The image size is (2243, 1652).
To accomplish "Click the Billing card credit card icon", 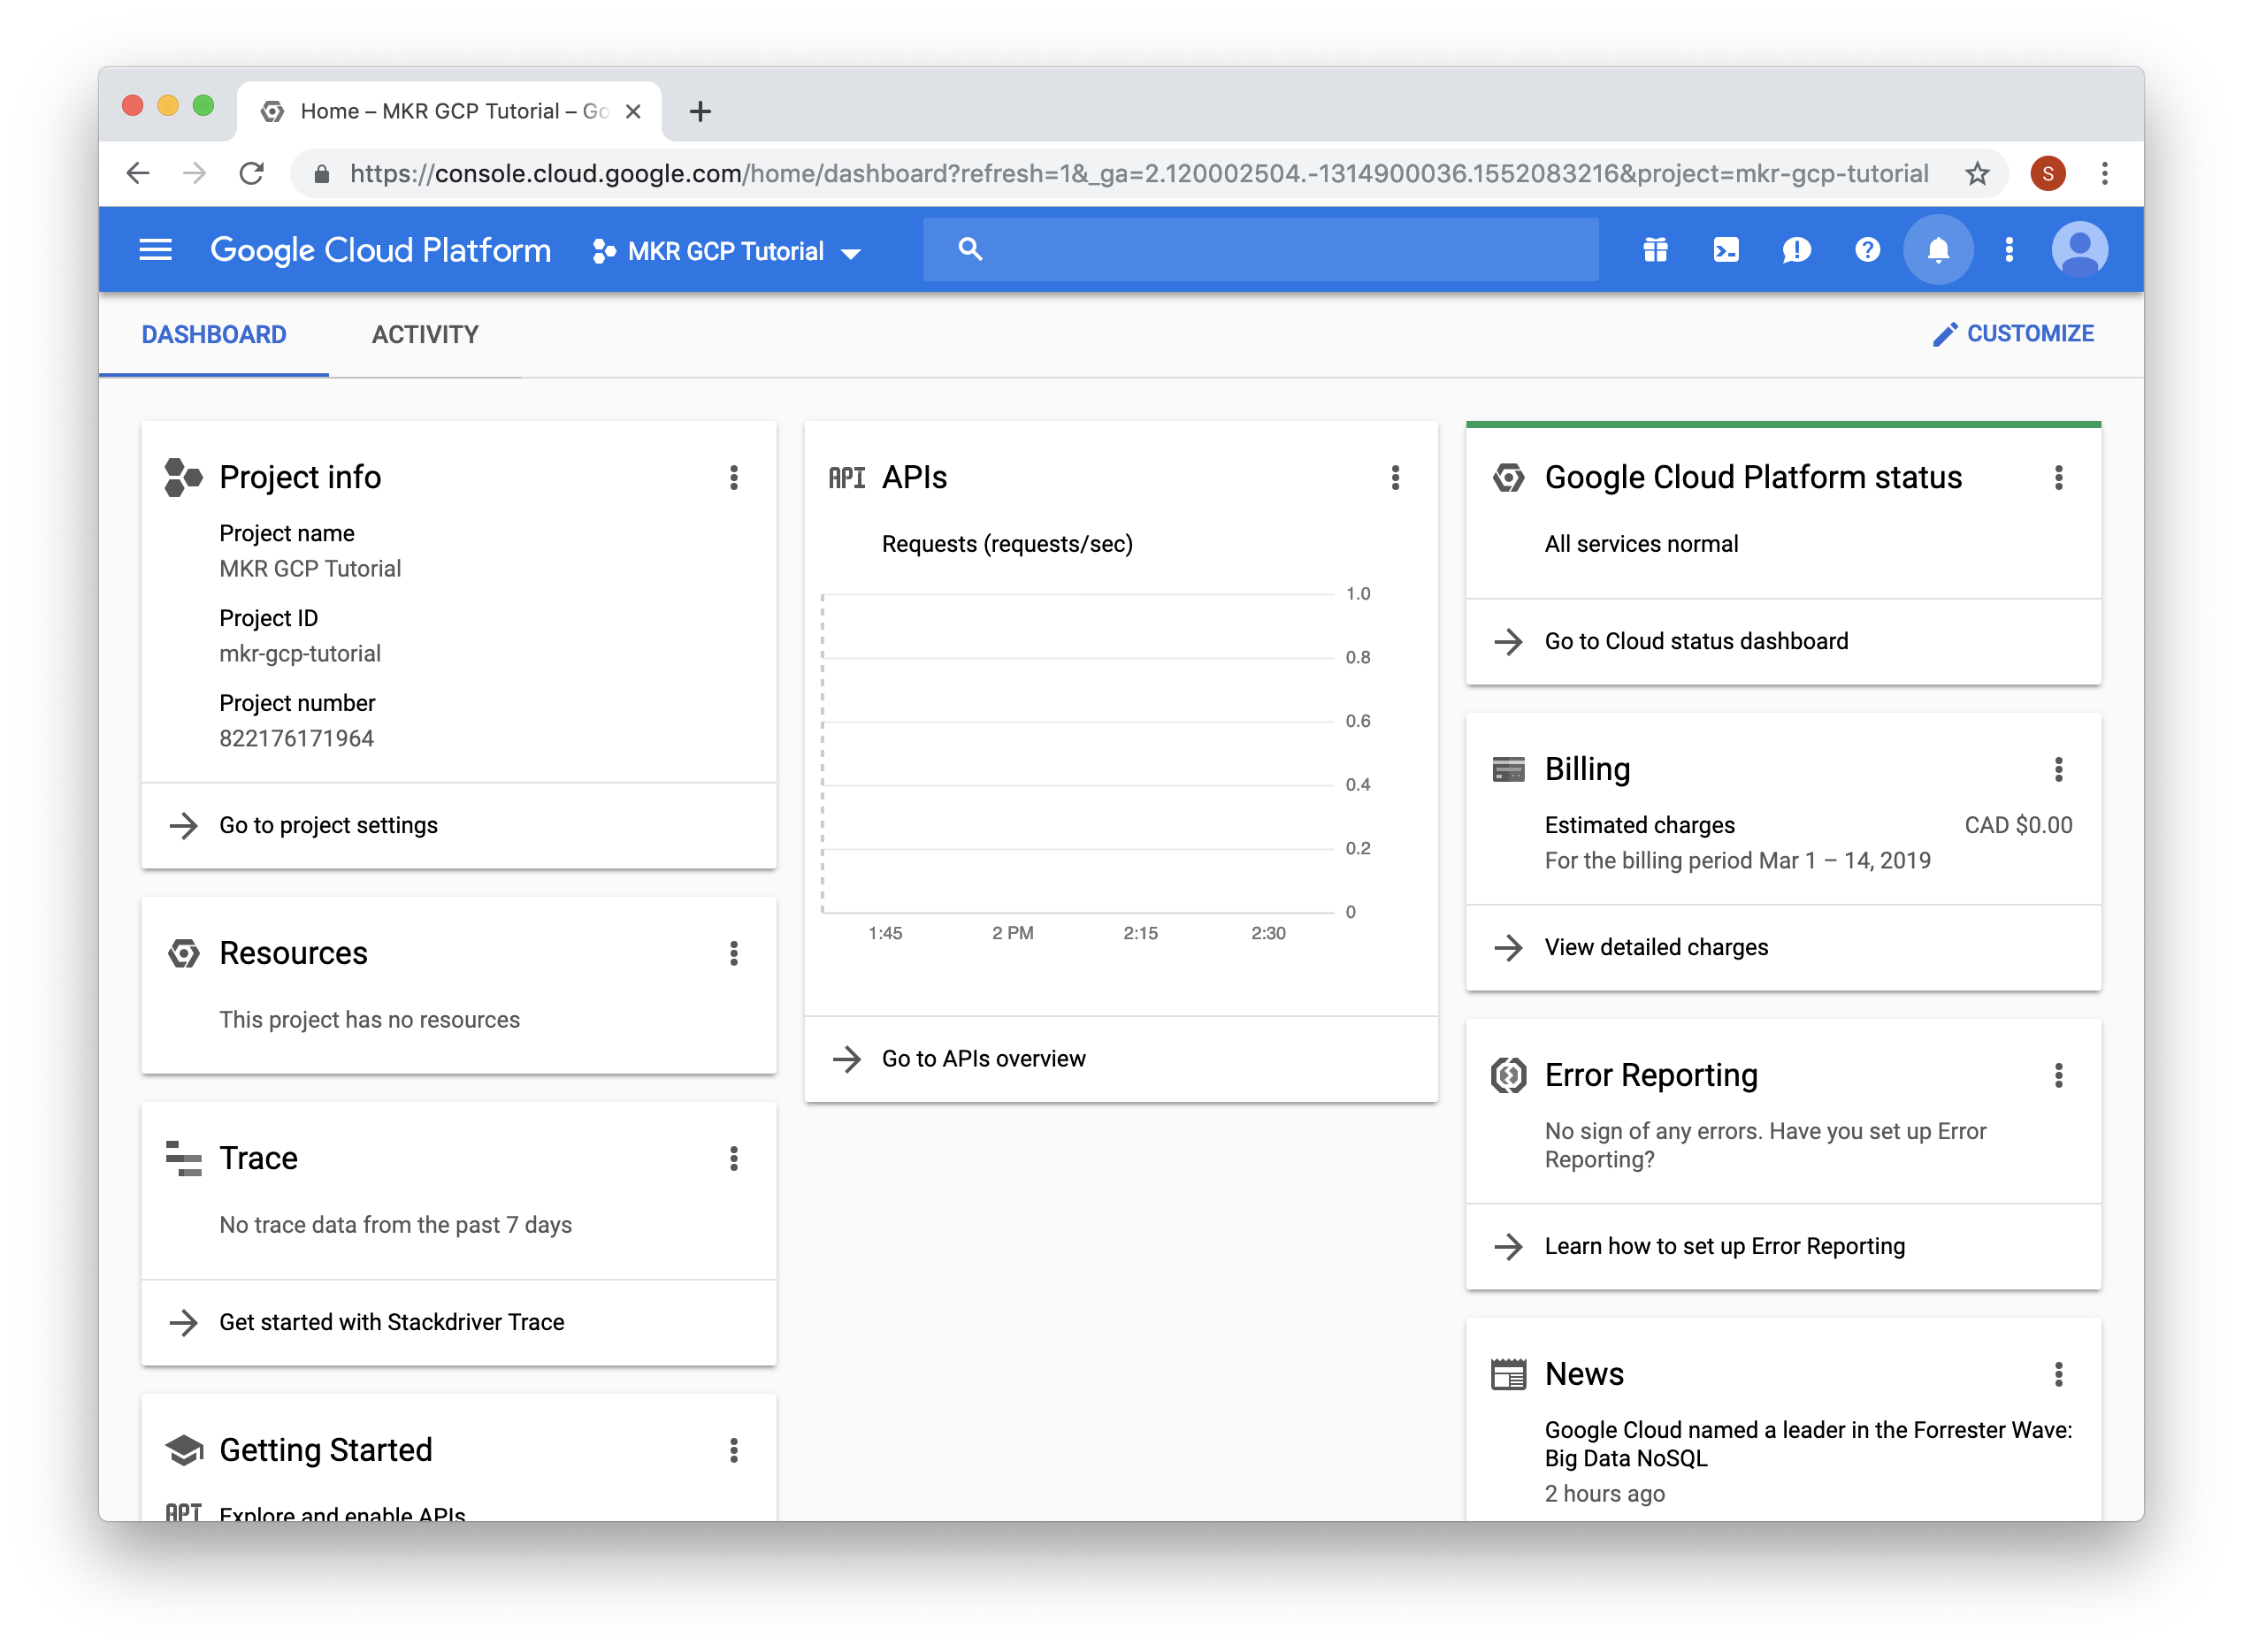I will pos(1508,769).
